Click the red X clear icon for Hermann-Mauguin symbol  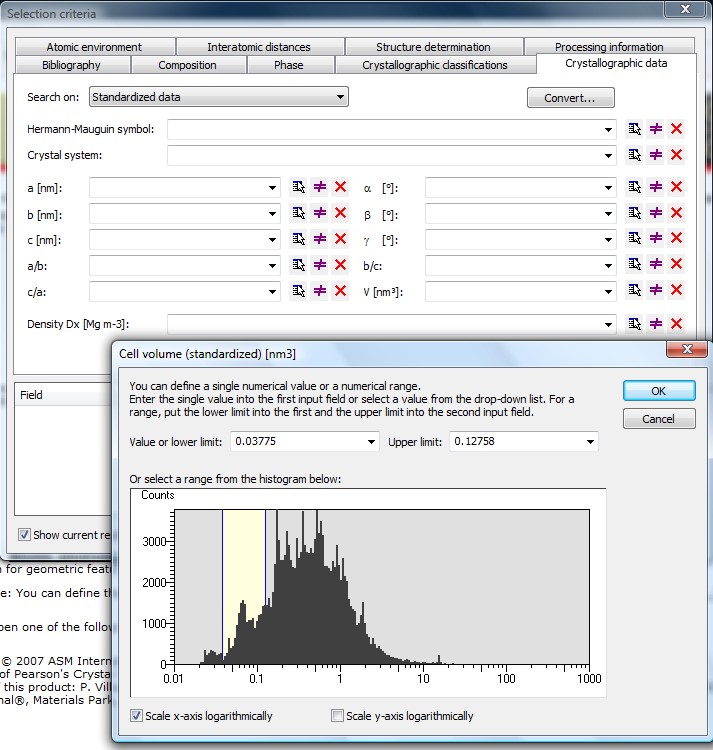click(676, 129)
